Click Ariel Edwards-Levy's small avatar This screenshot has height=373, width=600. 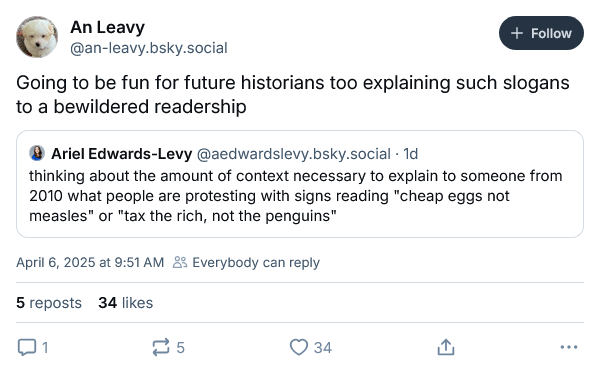click(37, 153)
